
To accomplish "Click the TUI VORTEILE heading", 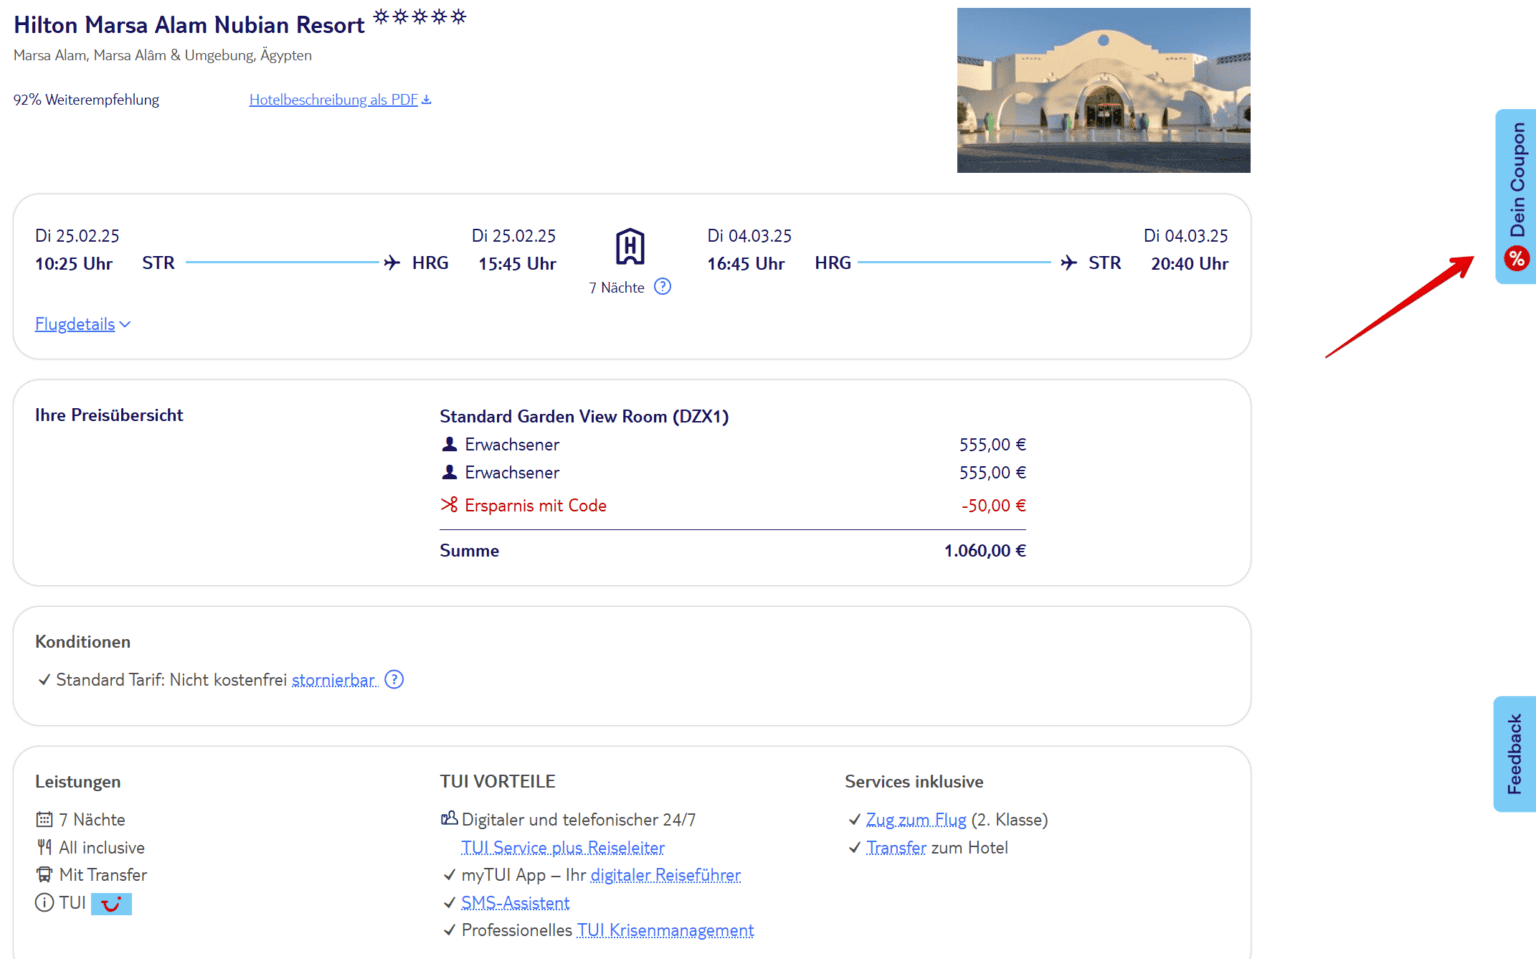I will pos(497,782).
